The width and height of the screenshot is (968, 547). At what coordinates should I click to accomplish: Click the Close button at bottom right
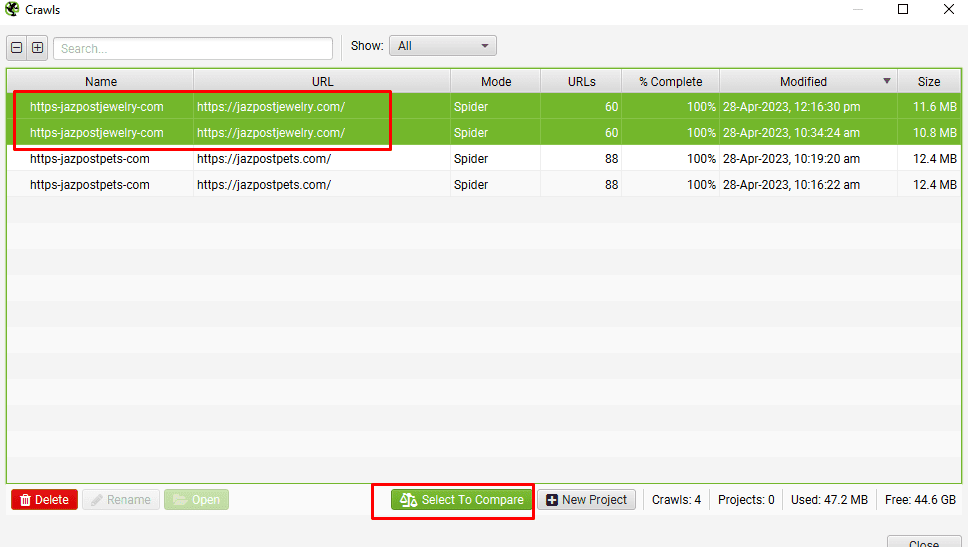tap(924, 541)
